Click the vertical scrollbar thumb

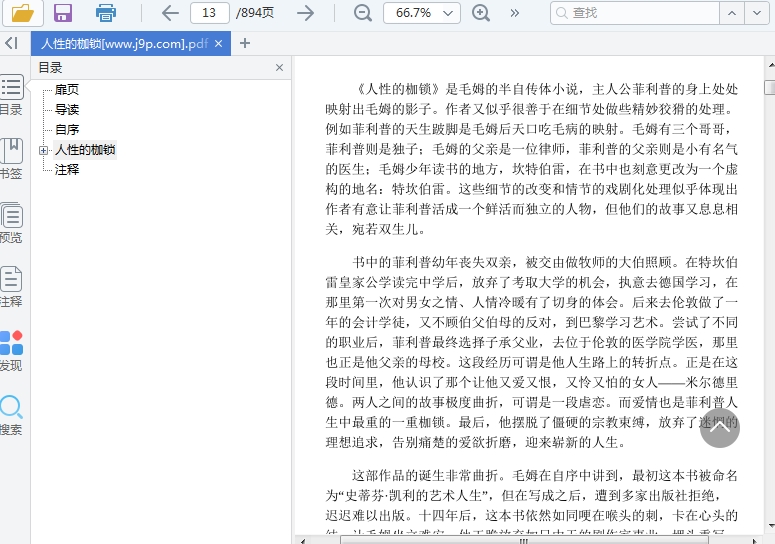click(x=770, y=87)
